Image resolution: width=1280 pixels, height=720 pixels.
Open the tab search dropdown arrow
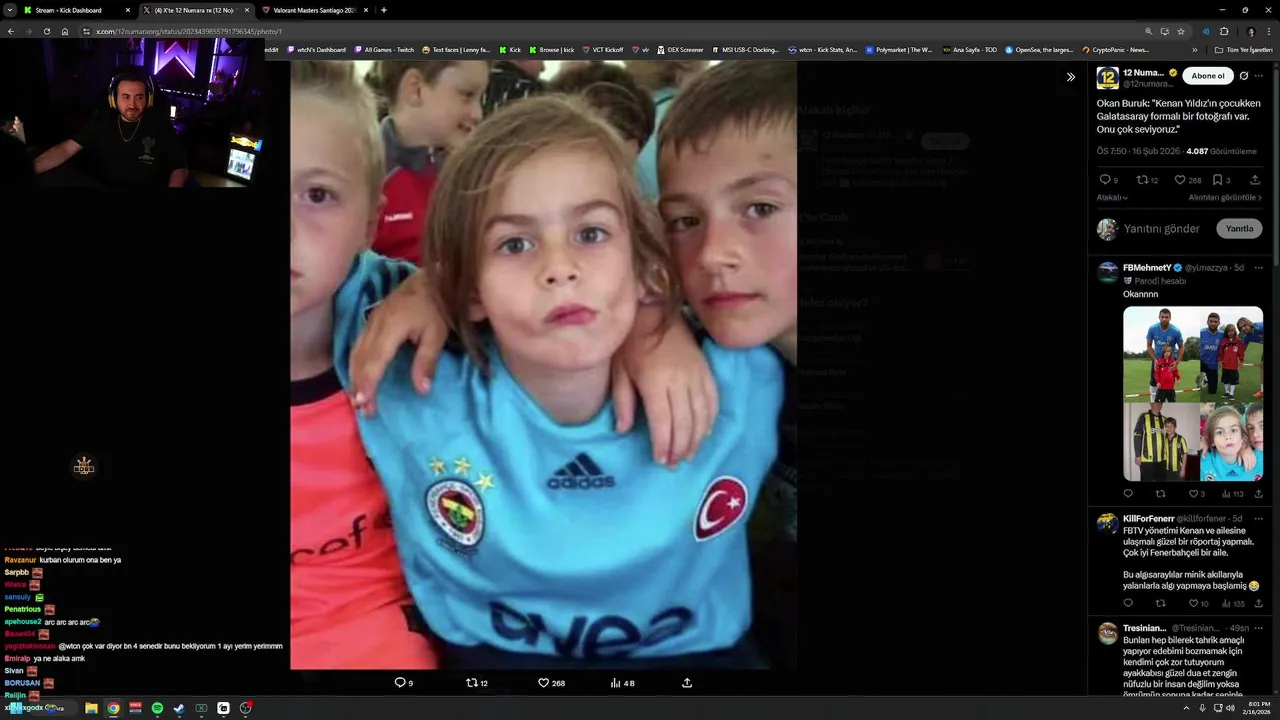[x=10, y=10]
